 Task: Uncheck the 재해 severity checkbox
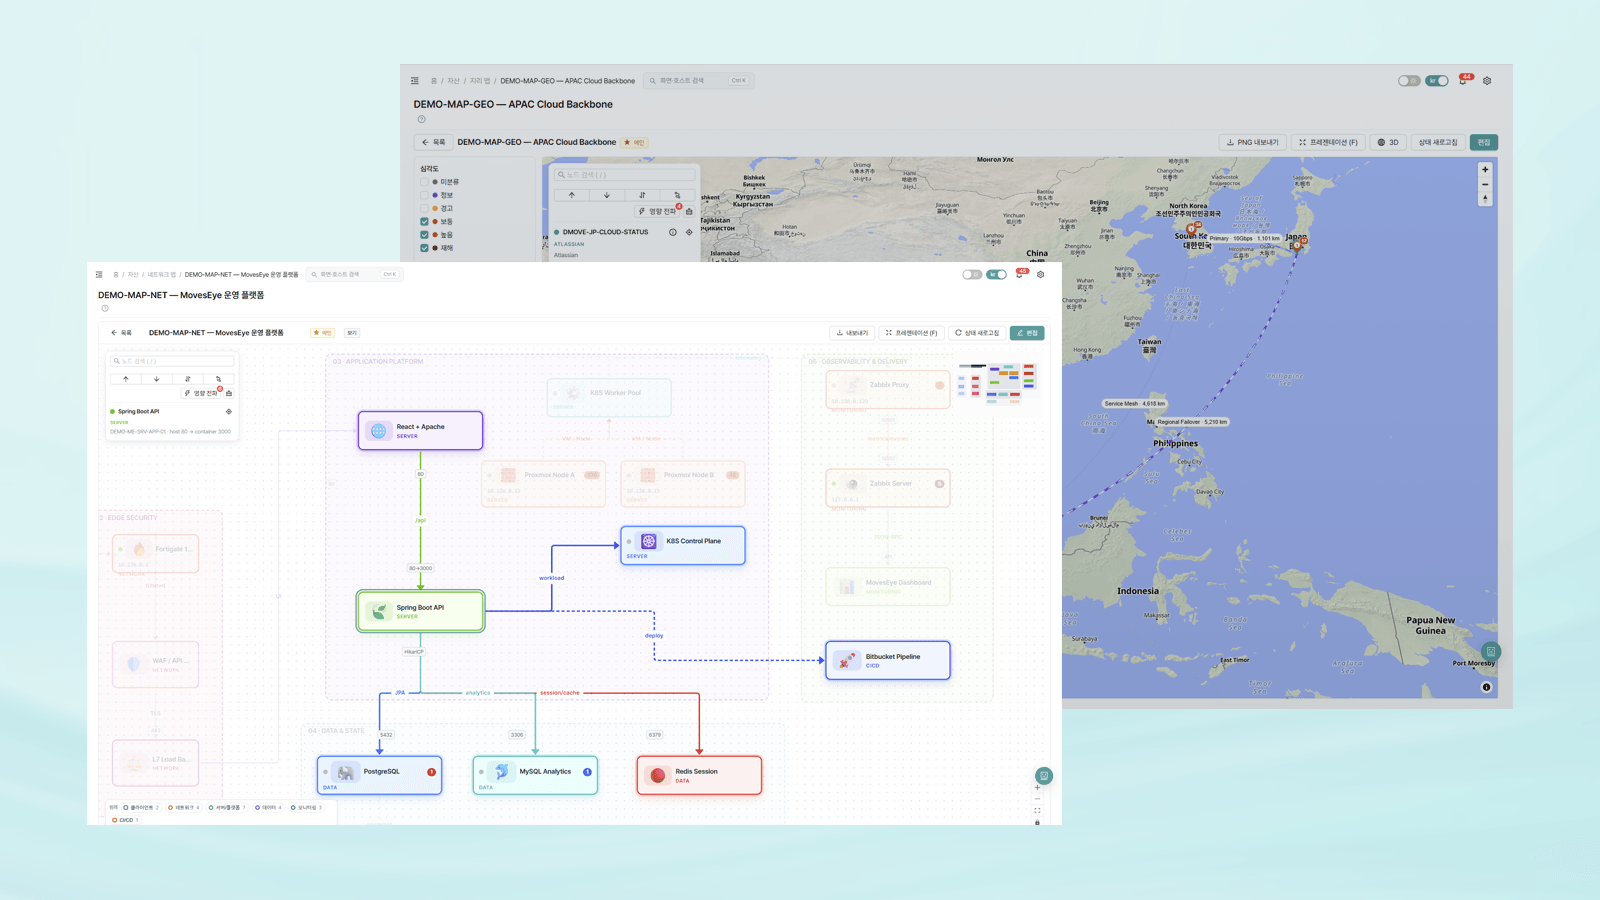(424, 247)
